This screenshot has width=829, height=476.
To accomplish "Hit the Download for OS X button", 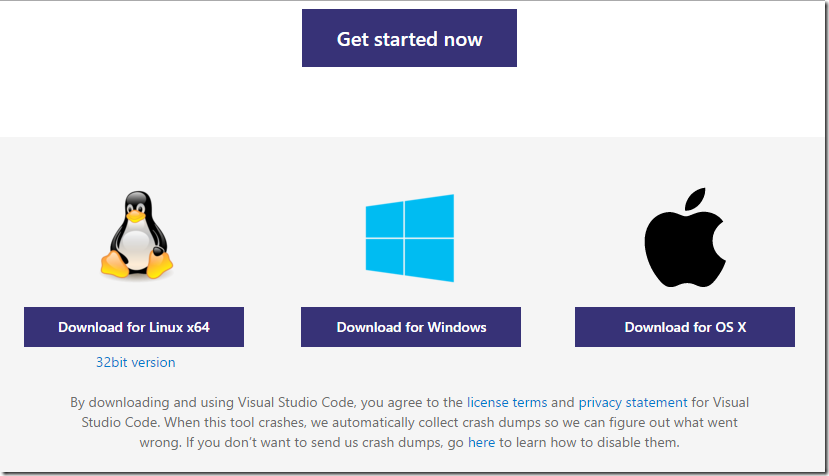I will coord(685,327).
